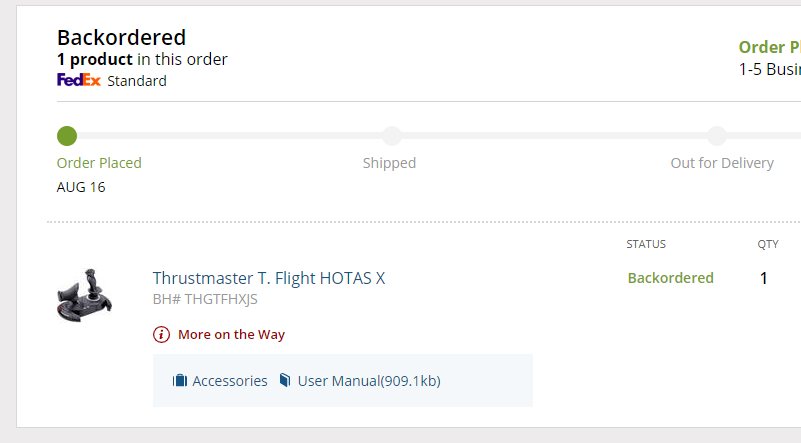This screenshot has width=801, height=443.
Task: Click the Shipped progress step dot
Action: [x=392, y=136]
